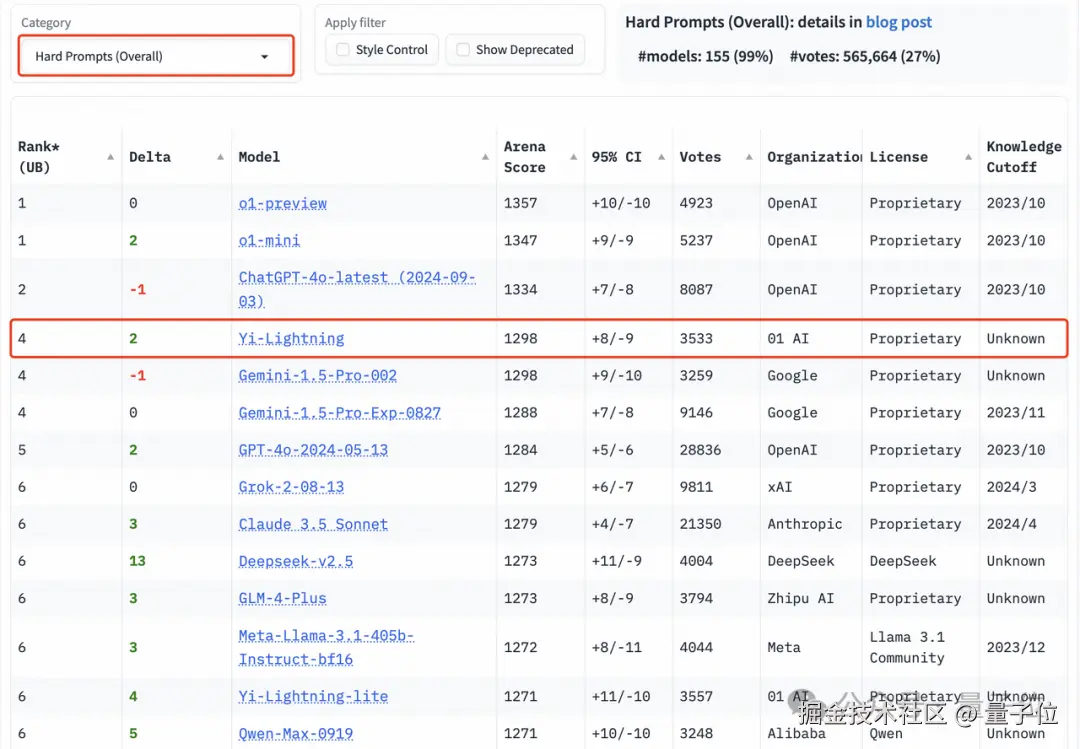
Task: Open the Gemini-1.5-Pro-002 link
Action: (318, 376)
